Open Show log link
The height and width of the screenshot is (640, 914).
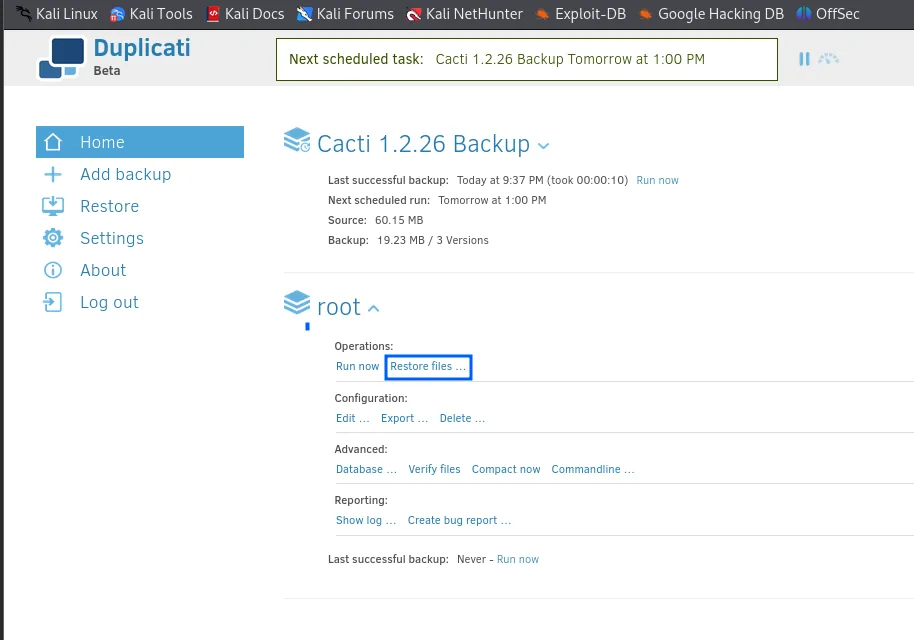[366, 521]
